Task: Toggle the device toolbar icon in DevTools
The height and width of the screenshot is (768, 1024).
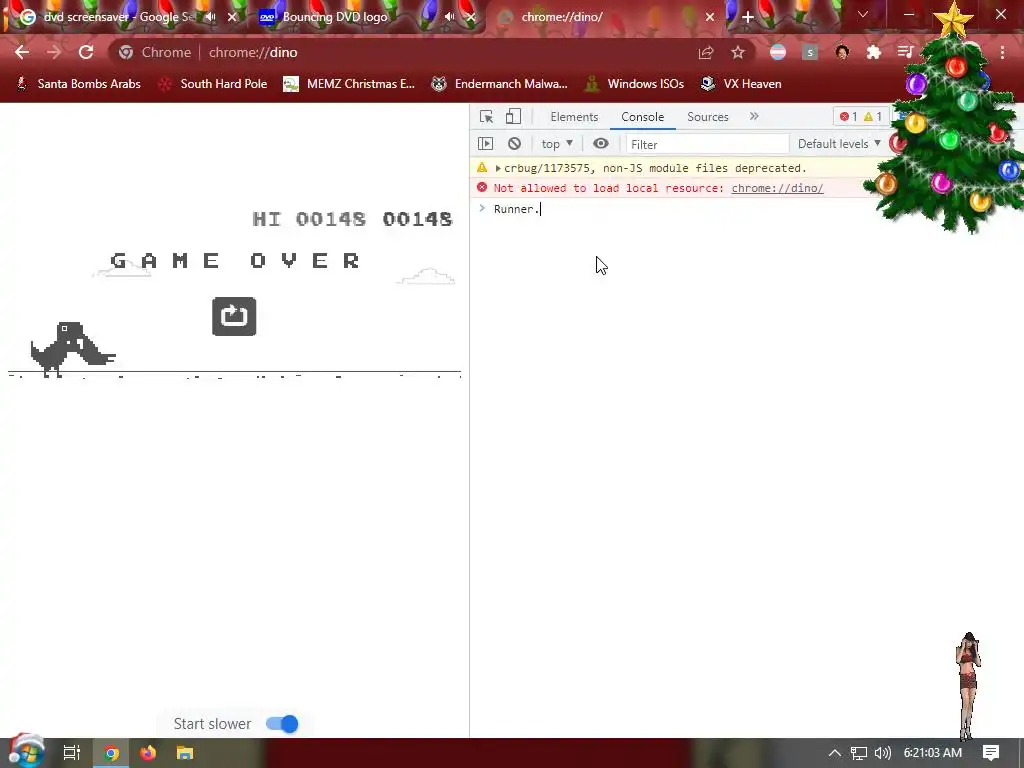Action: point(513,117)
